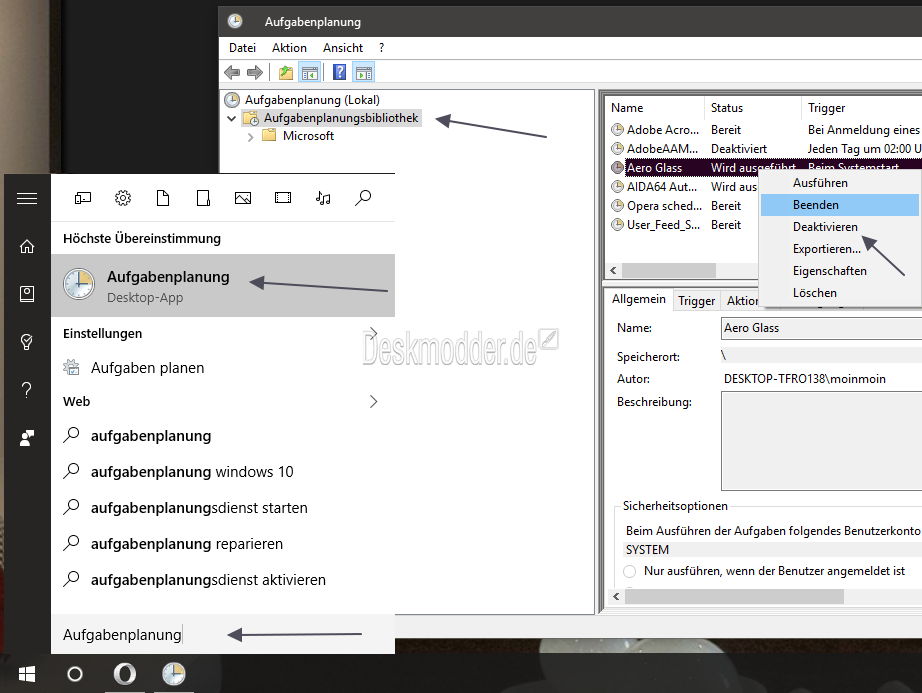Open the Ansicht menu
This screenshot has height=693, width=922.
click(343, 48)
